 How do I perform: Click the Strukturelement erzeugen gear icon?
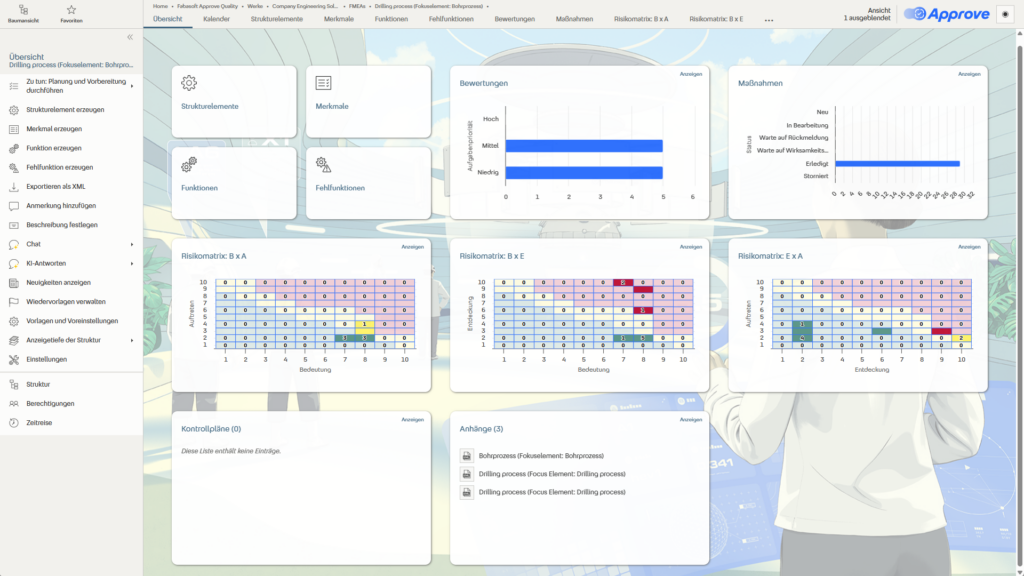point(14,110)
